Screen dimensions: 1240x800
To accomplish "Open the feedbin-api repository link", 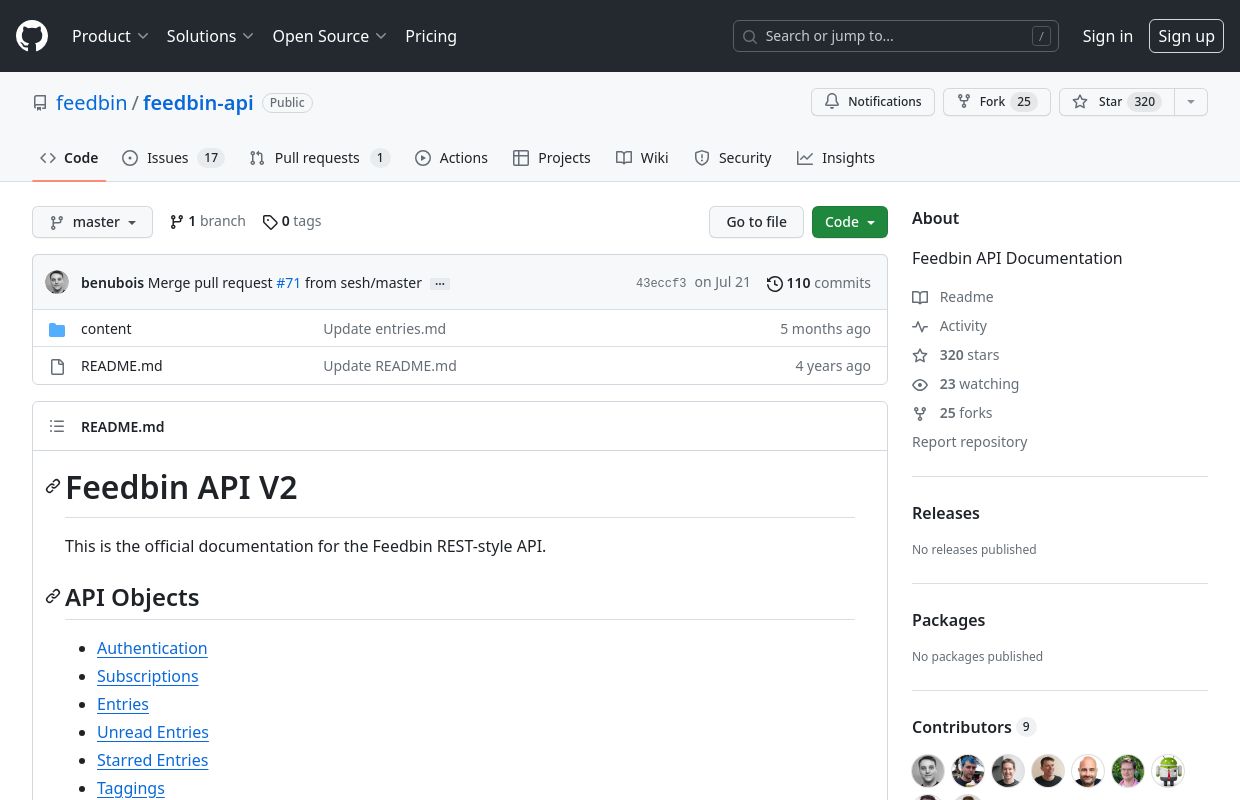I will [198, 103].
